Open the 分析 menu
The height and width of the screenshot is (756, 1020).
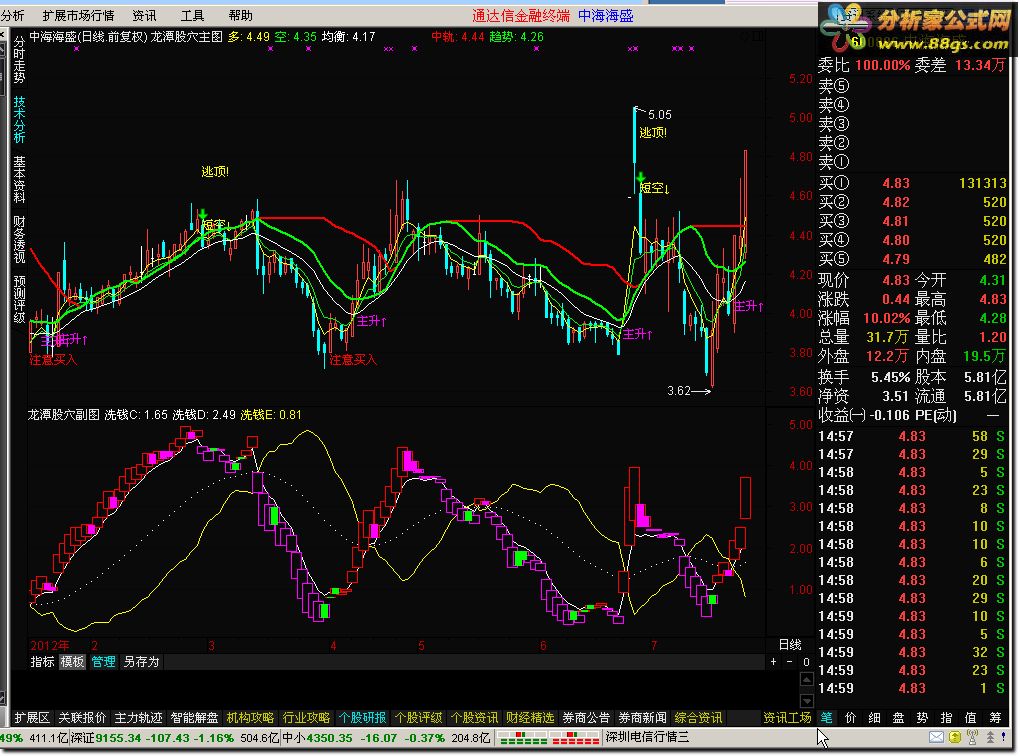coord(12,16)
